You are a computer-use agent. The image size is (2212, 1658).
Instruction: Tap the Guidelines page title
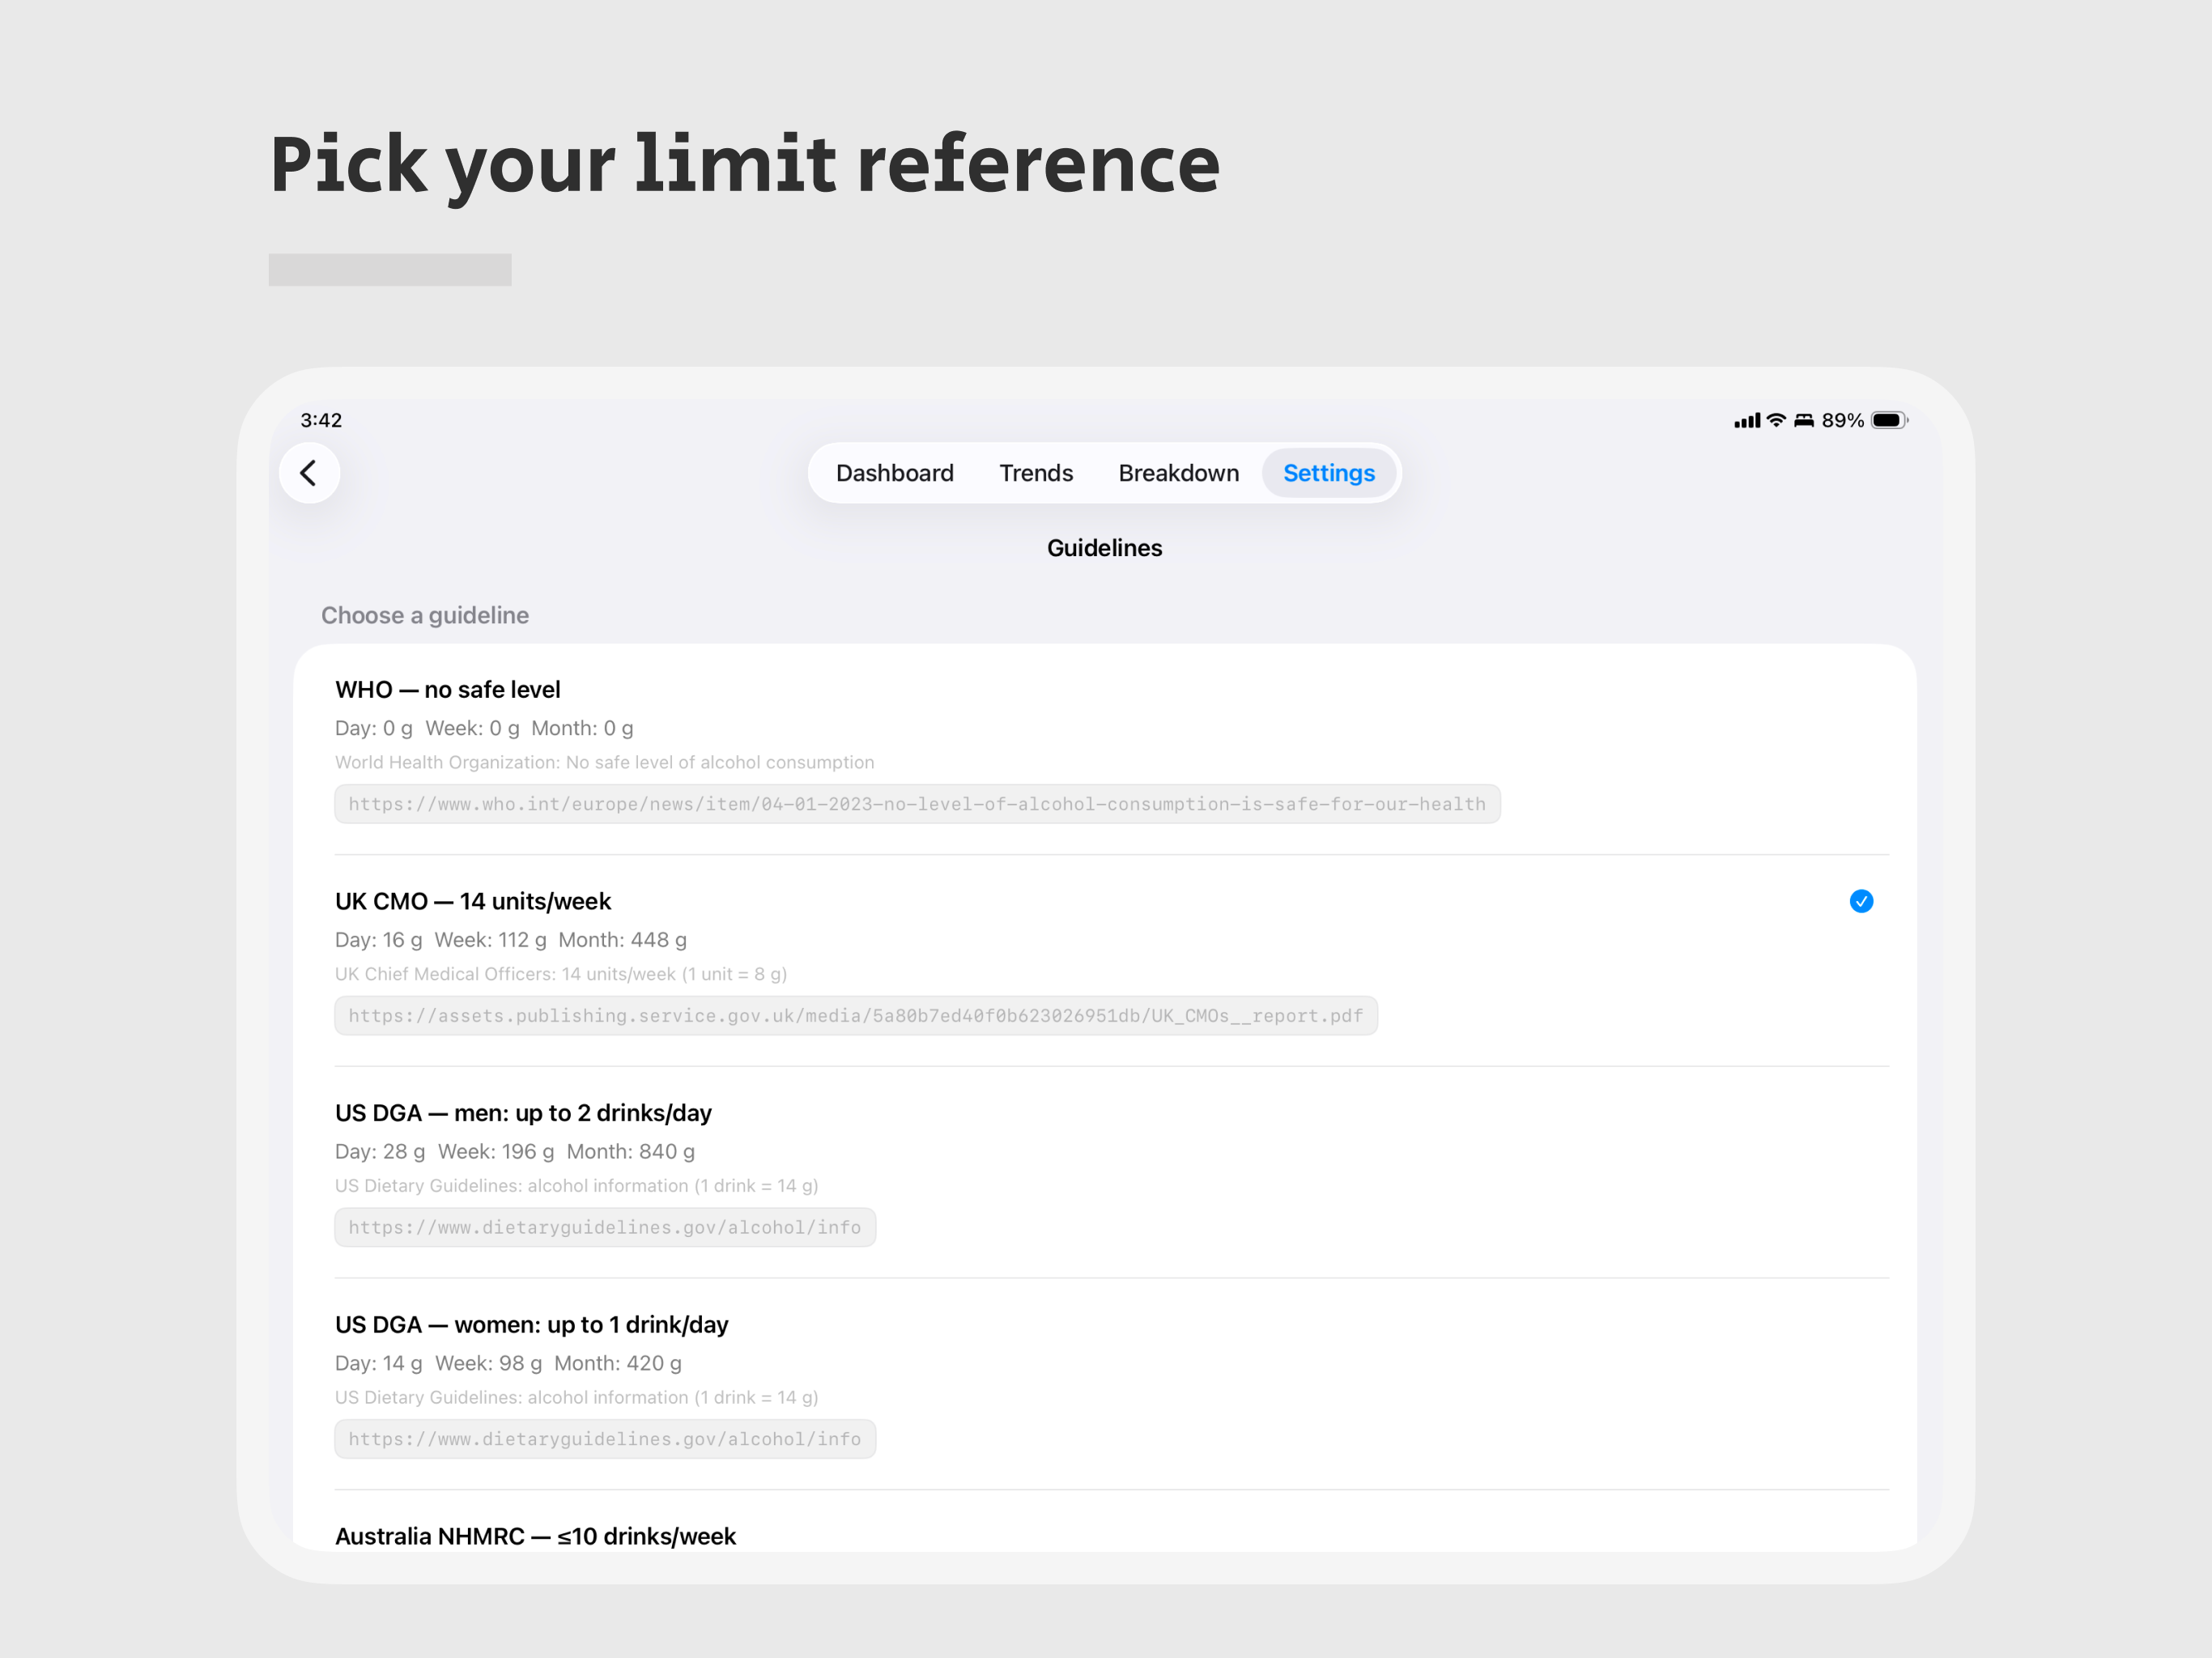tap(1104, 548)
